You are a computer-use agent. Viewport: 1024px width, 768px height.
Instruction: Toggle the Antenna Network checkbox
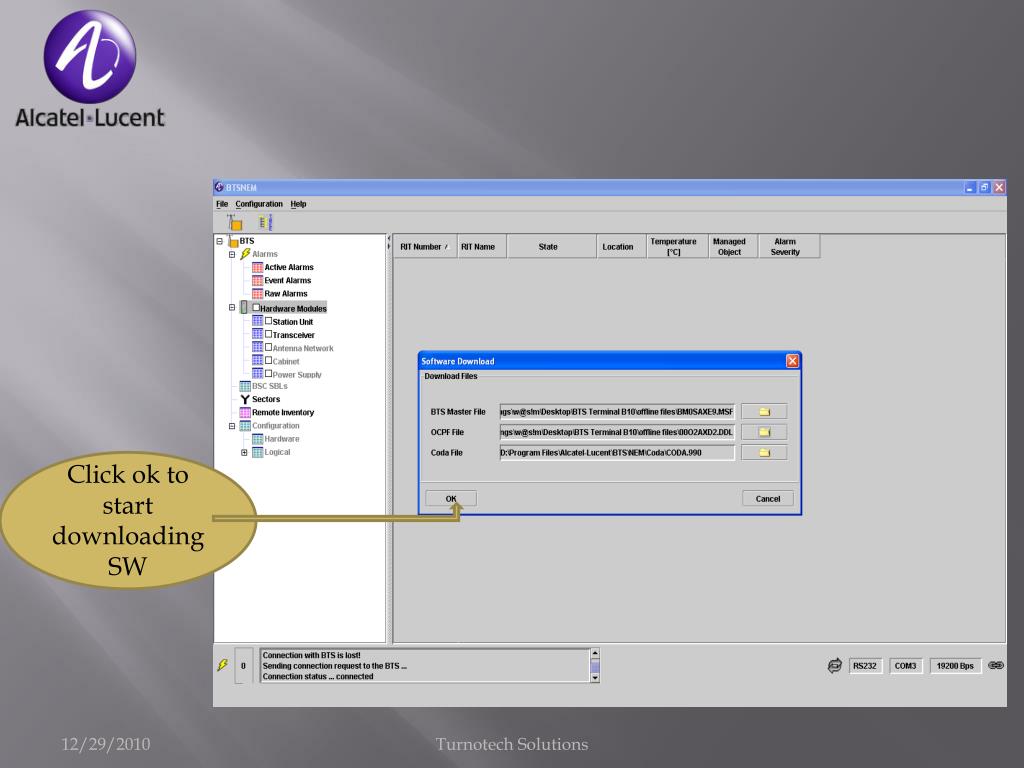pyautogui.click(x=268, y=347)
